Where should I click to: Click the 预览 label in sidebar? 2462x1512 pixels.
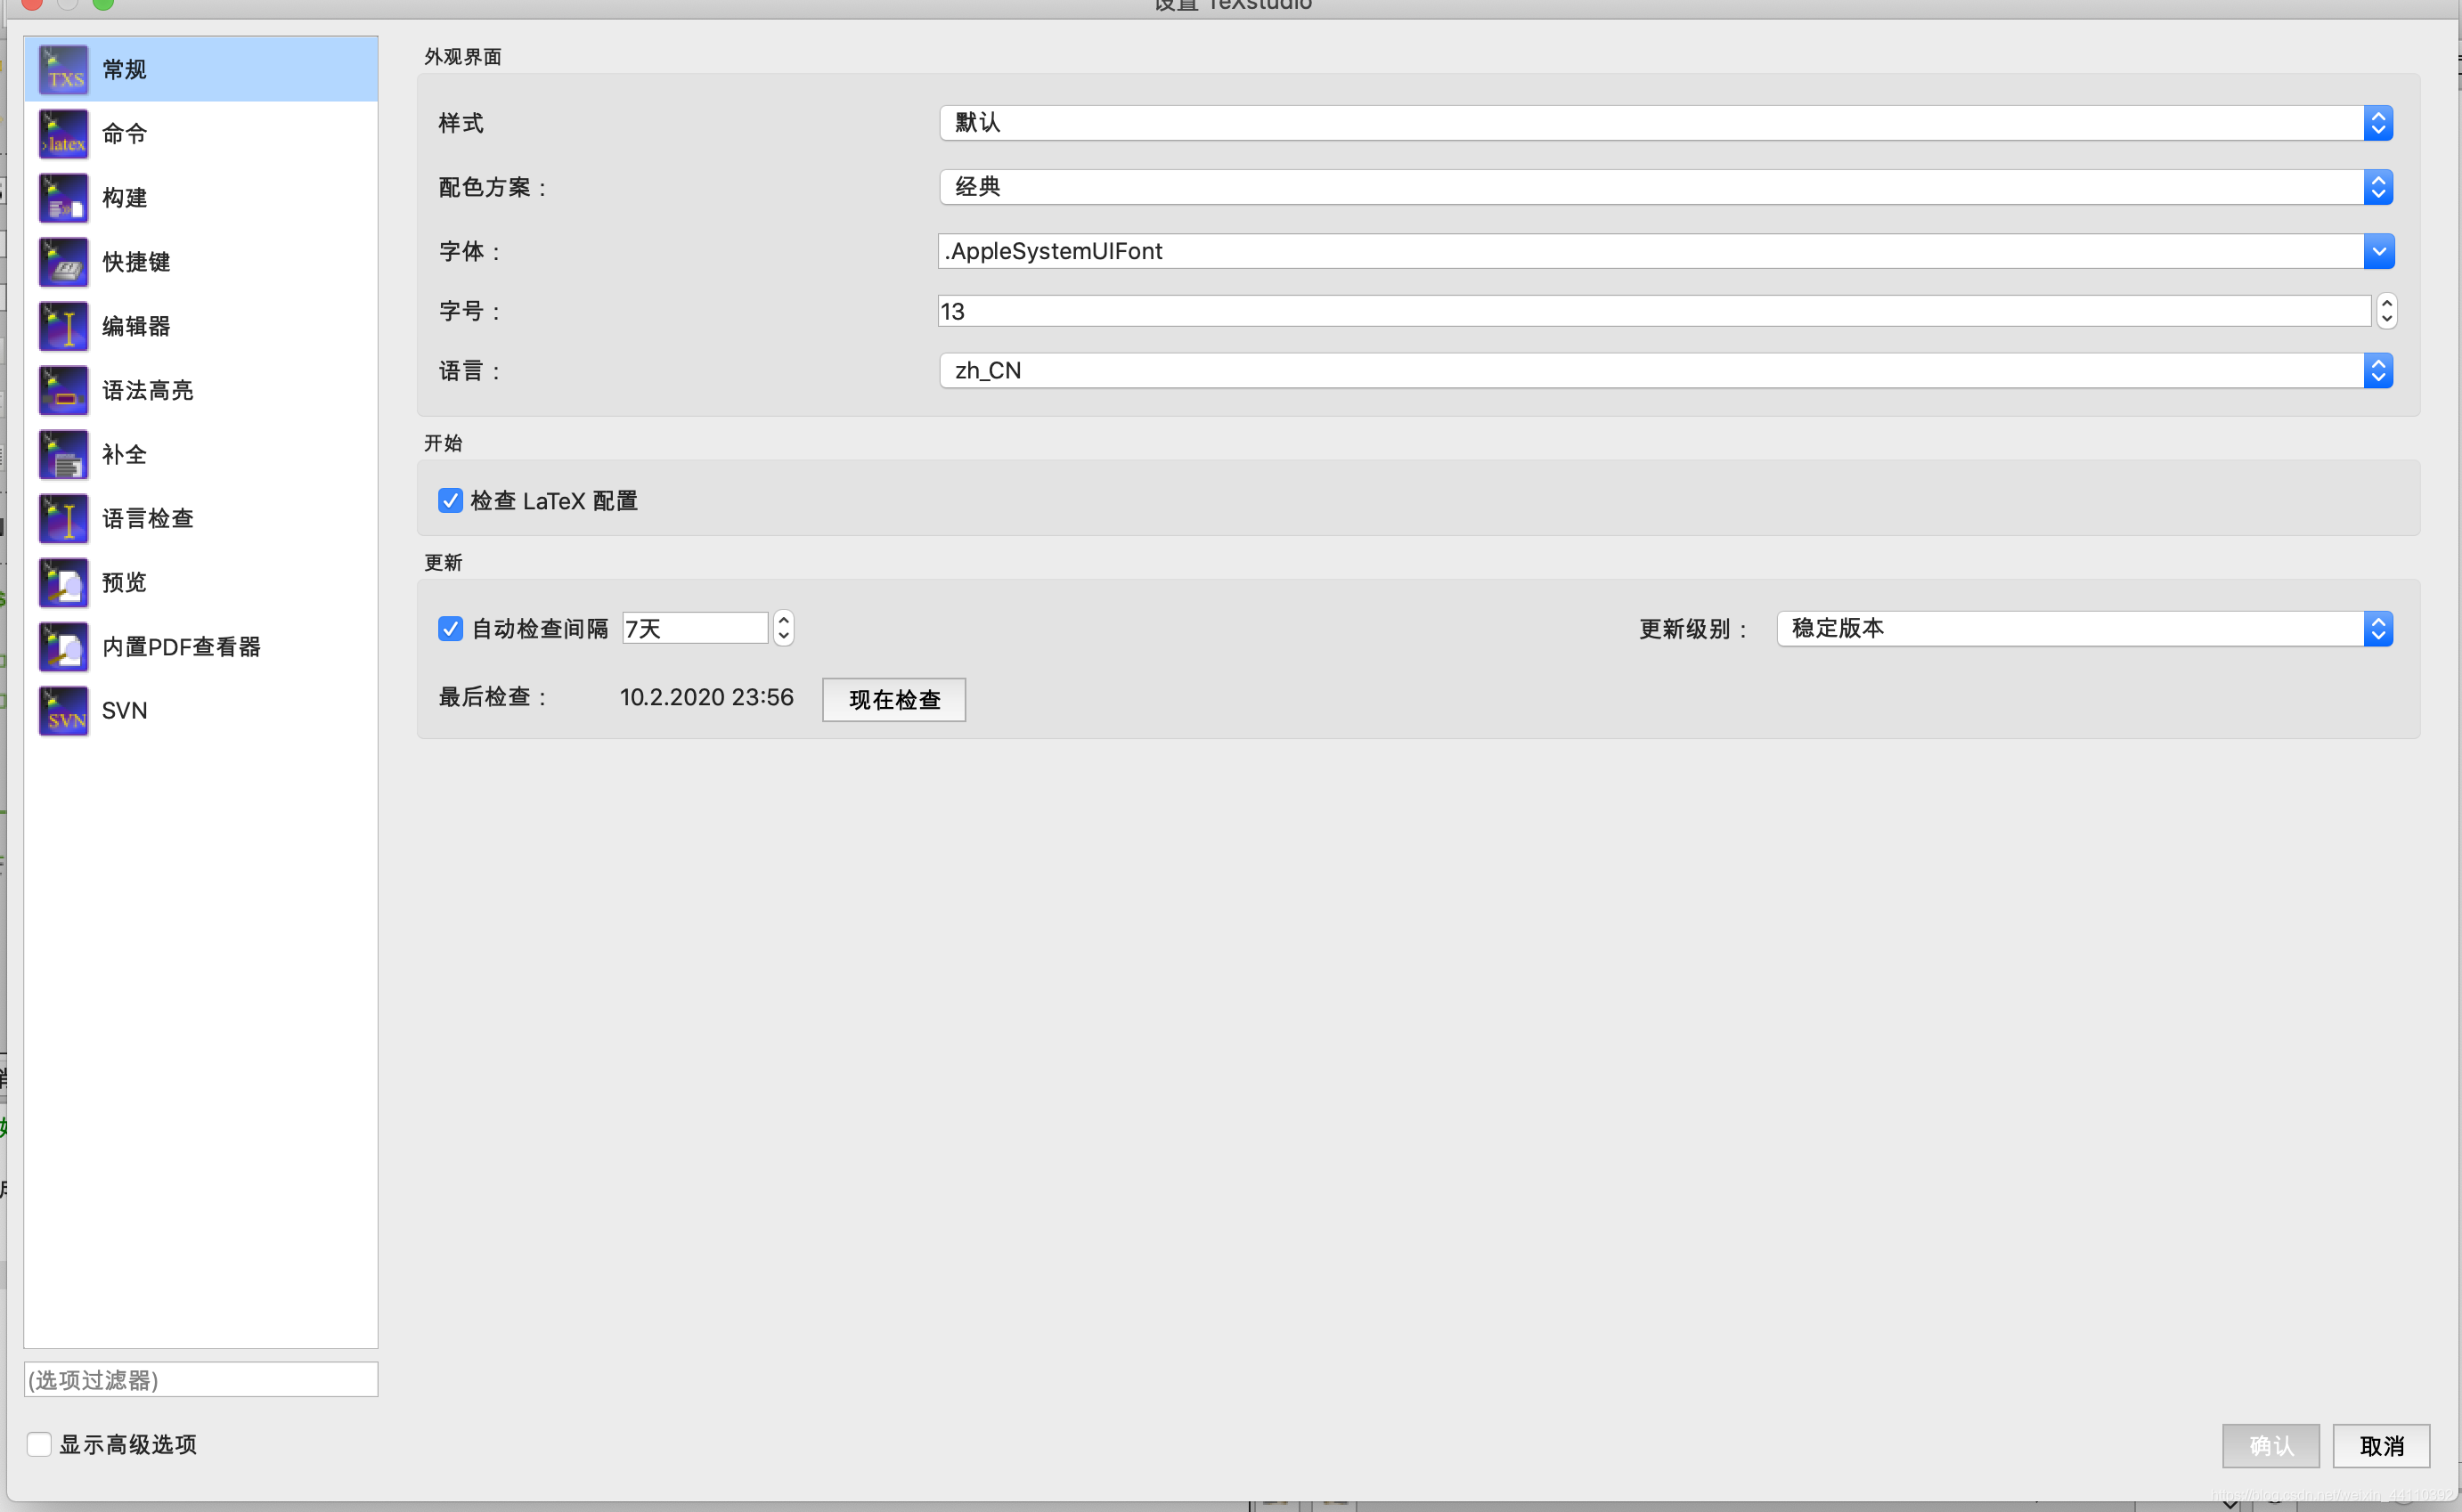tap(124, 582)
